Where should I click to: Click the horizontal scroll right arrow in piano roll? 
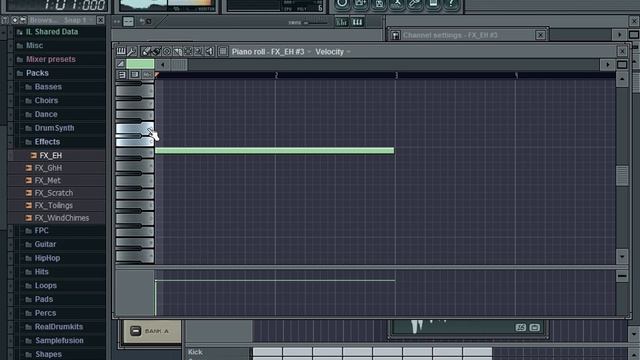click(x=608, y=64)
